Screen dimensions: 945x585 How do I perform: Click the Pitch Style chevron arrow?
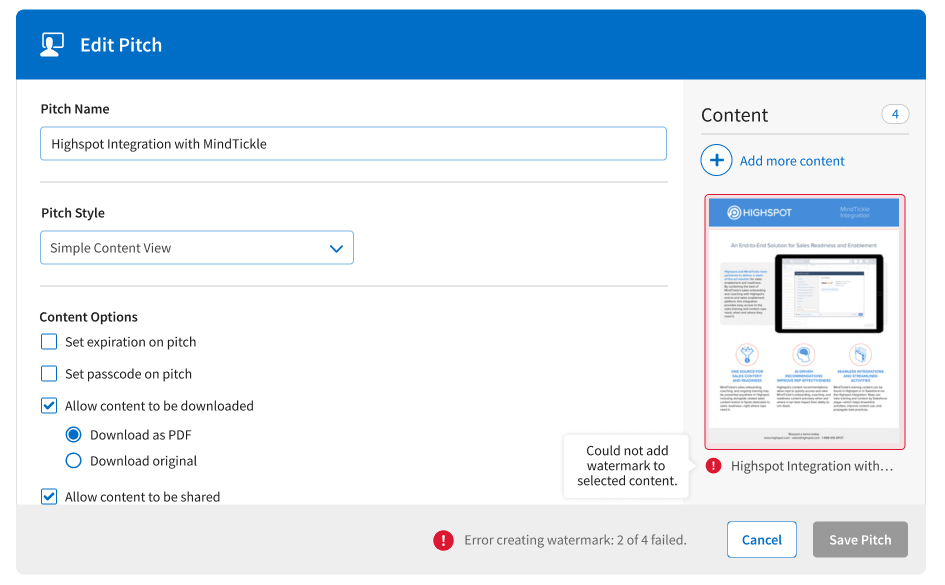(336, 248)
